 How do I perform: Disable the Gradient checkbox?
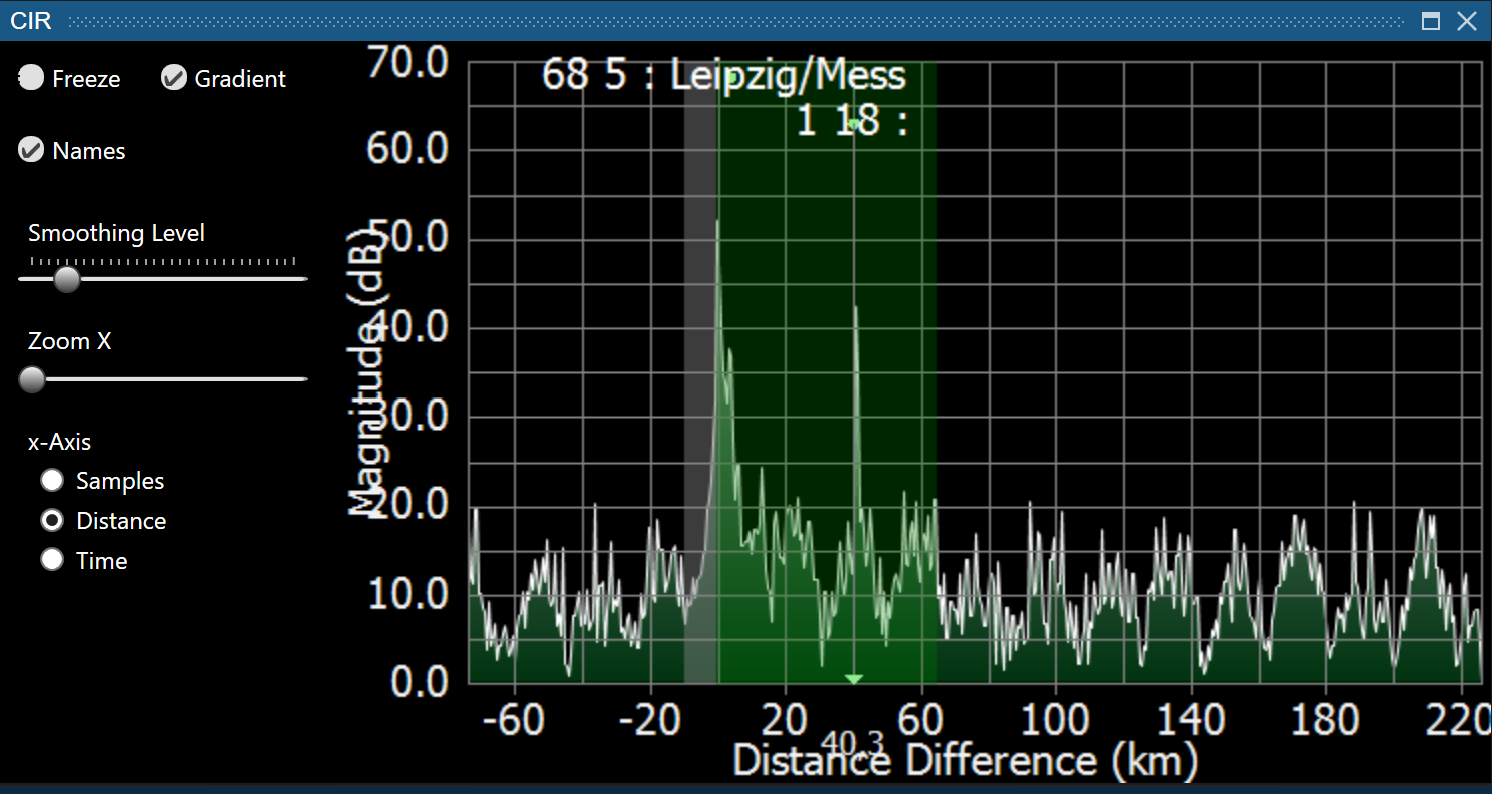click(174, 78)
